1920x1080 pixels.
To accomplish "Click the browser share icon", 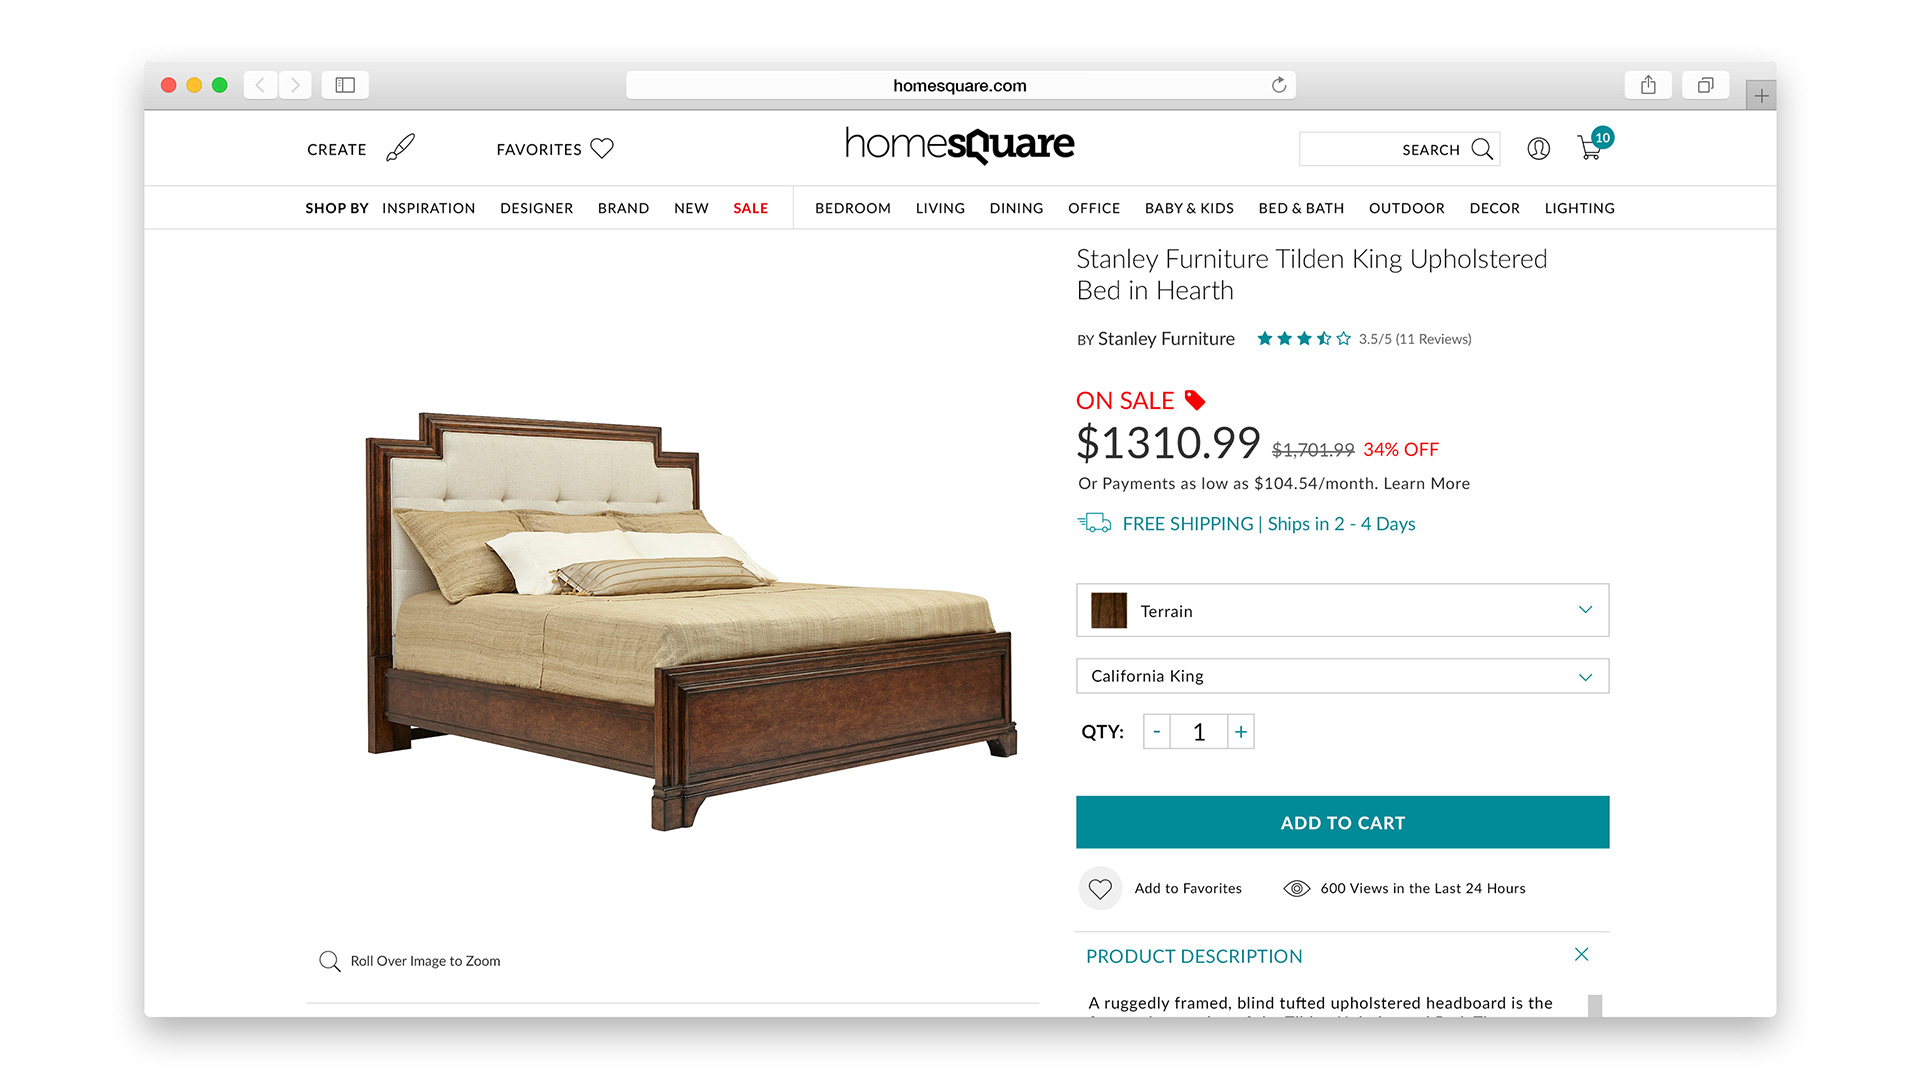I will coord(1648,85).
